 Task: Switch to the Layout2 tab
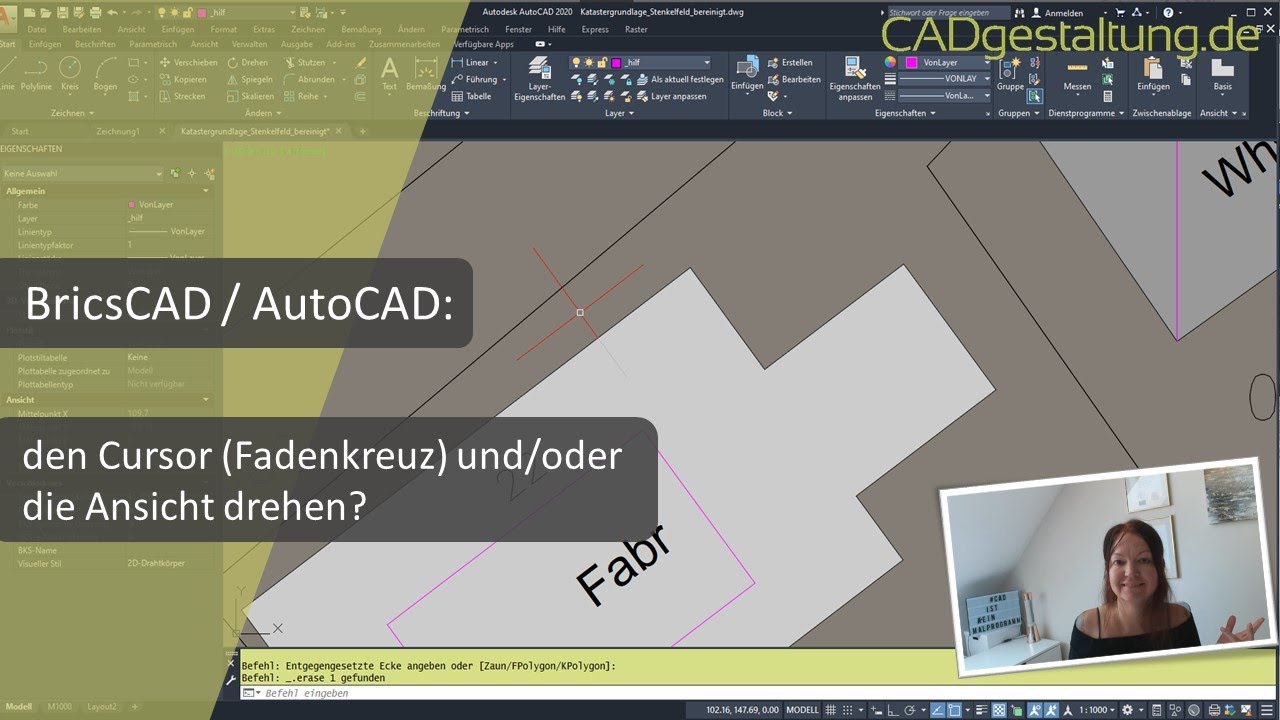tap(101, 707)
